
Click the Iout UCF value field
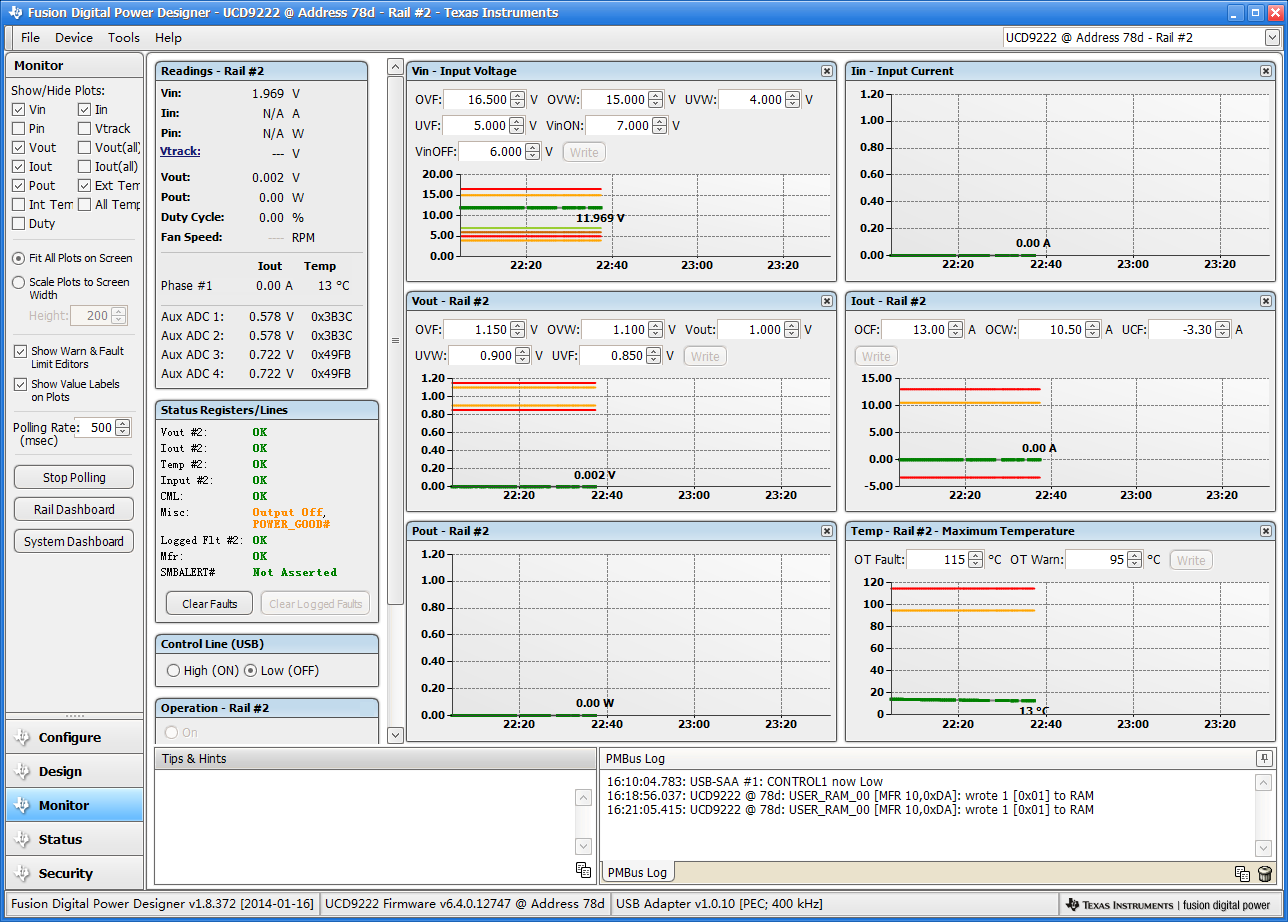coord(1181,330)
